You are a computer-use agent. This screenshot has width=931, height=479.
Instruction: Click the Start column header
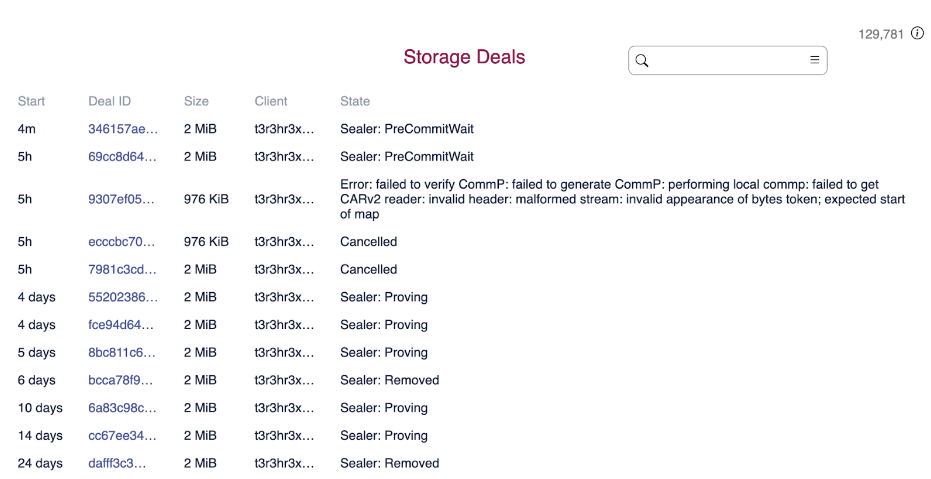coord(31,101)
